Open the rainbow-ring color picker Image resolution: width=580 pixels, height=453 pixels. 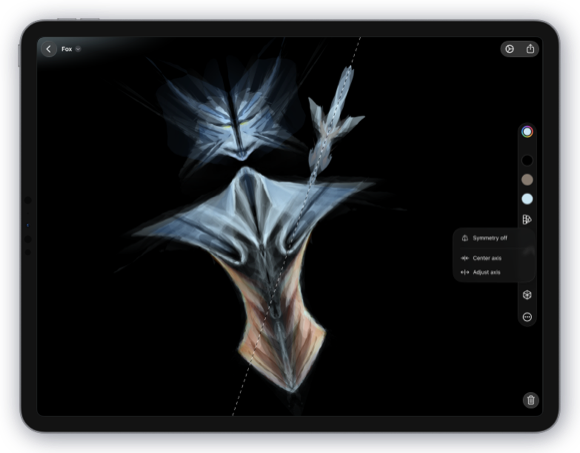(x=527, y=132)
